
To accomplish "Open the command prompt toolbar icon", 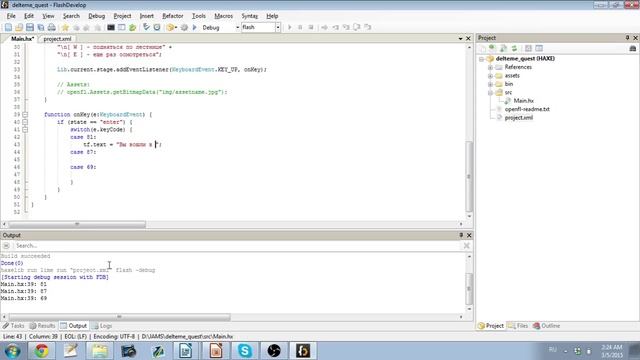I will pyautogui.click(x=111, y=27).
